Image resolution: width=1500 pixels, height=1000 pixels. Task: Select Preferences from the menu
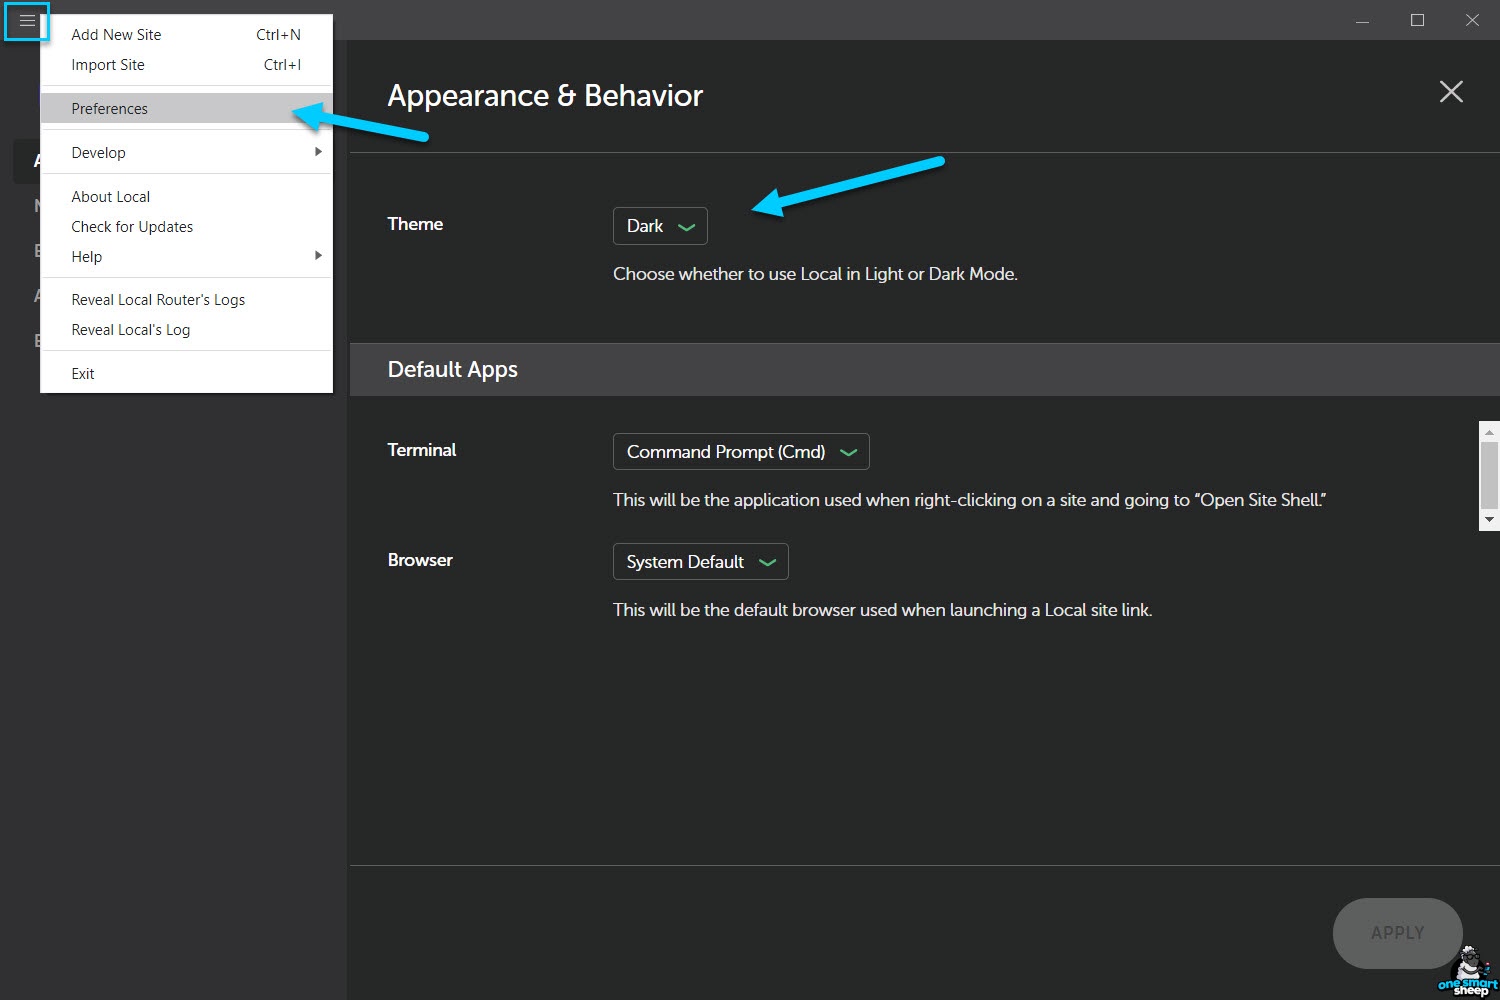click(109, 108)
